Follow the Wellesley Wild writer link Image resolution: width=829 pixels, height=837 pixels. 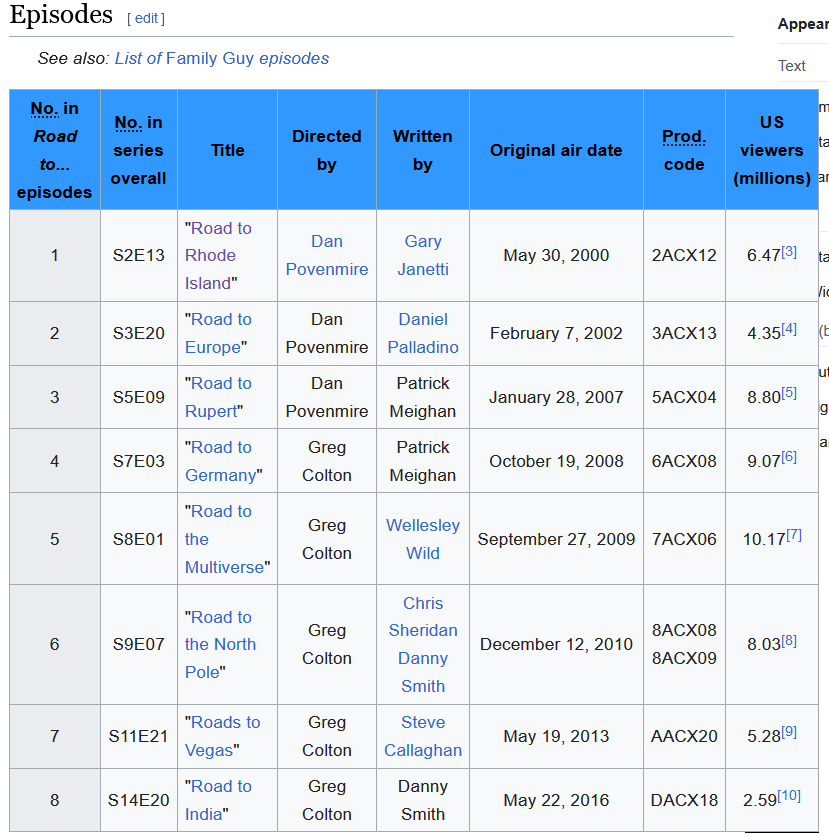(423, 539)
